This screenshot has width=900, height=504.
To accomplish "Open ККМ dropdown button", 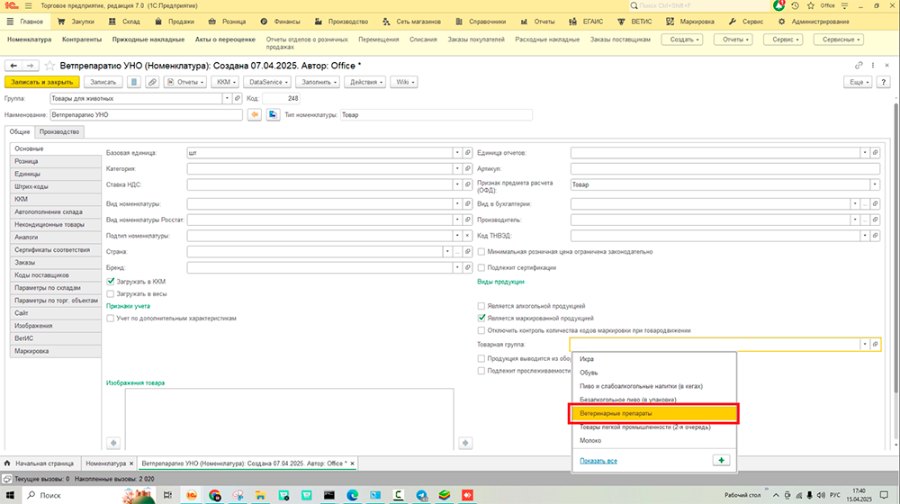I will [x=225, y=82].
